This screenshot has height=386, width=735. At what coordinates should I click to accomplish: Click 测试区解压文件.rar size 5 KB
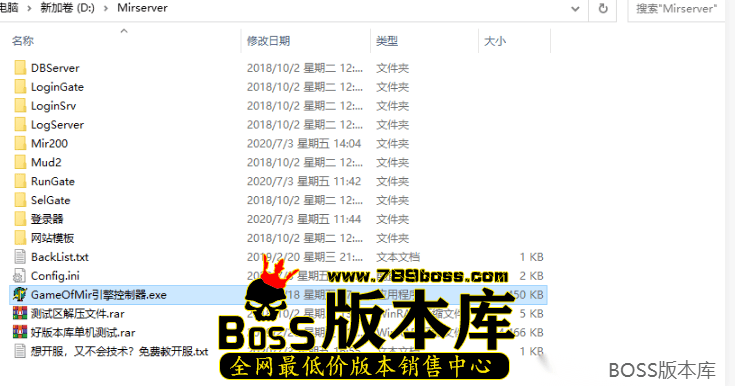coord(532,313)
